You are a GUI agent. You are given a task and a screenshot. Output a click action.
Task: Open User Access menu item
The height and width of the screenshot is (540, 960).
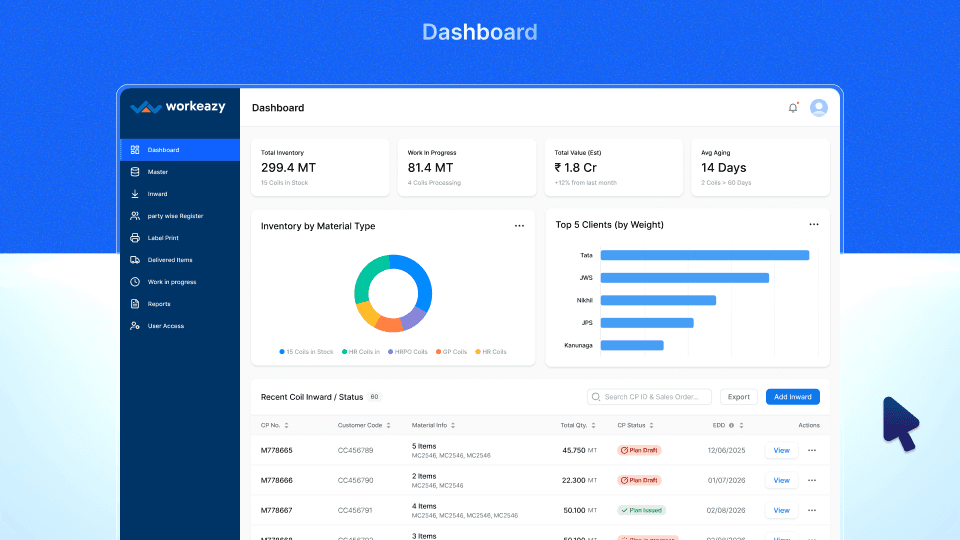click(180, 326)
